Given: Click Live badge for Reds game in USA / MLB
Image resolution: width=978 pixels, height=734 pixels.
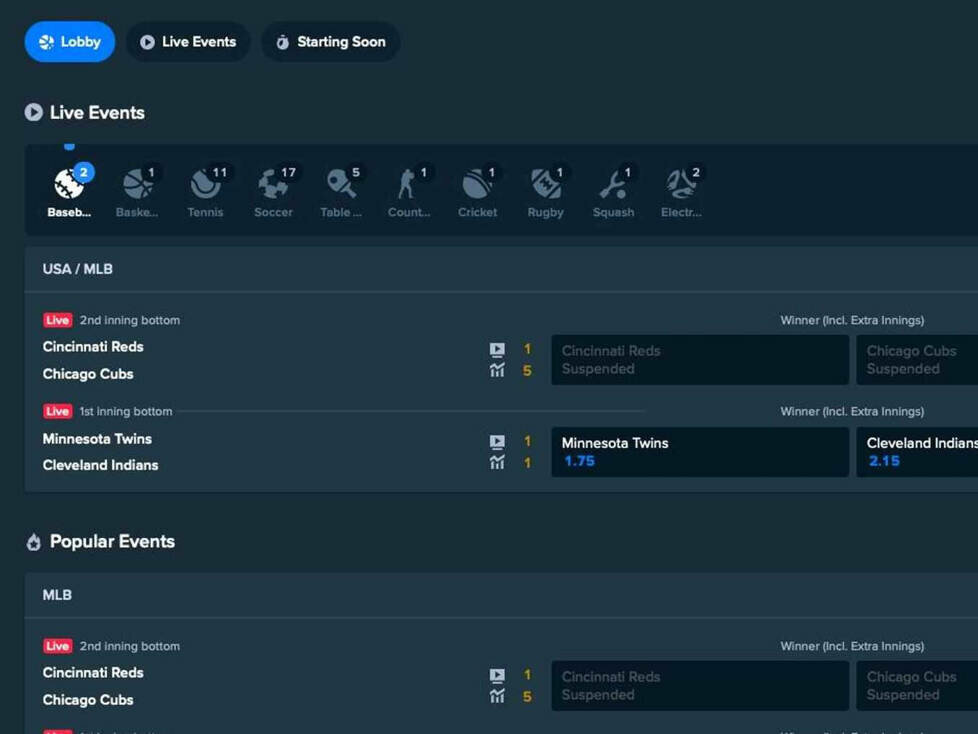Looking at the screenshot, I should [x=57, y=320].
